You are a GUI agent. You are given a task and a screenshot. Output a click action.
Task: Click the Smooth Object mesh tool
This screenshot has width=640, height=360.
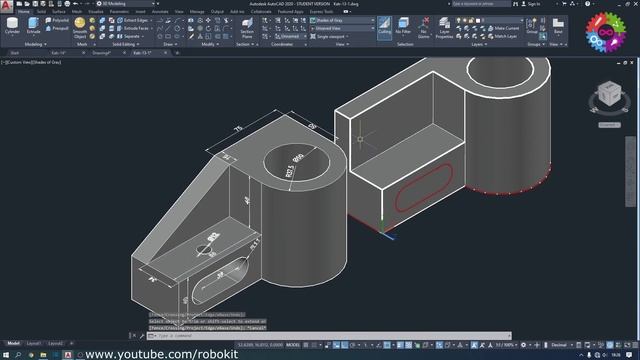80,27
